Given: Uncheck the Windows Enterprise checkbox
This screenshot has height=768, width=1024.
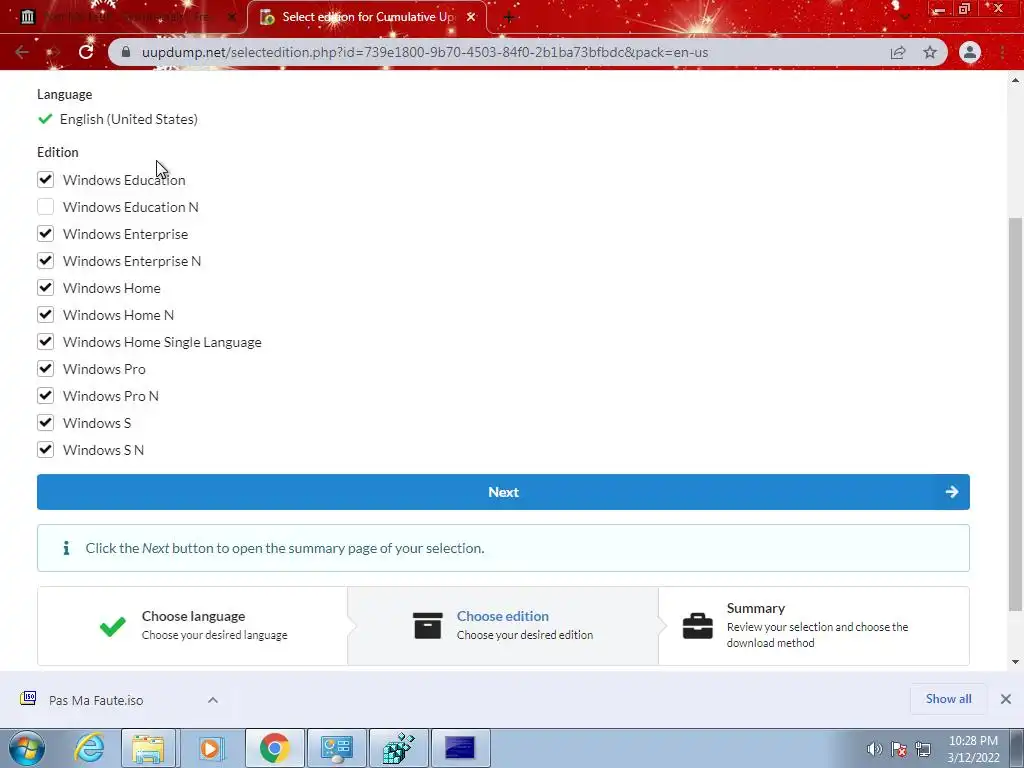Looking at the screenshot, I should pyautogui.click(x=45, y=234).
